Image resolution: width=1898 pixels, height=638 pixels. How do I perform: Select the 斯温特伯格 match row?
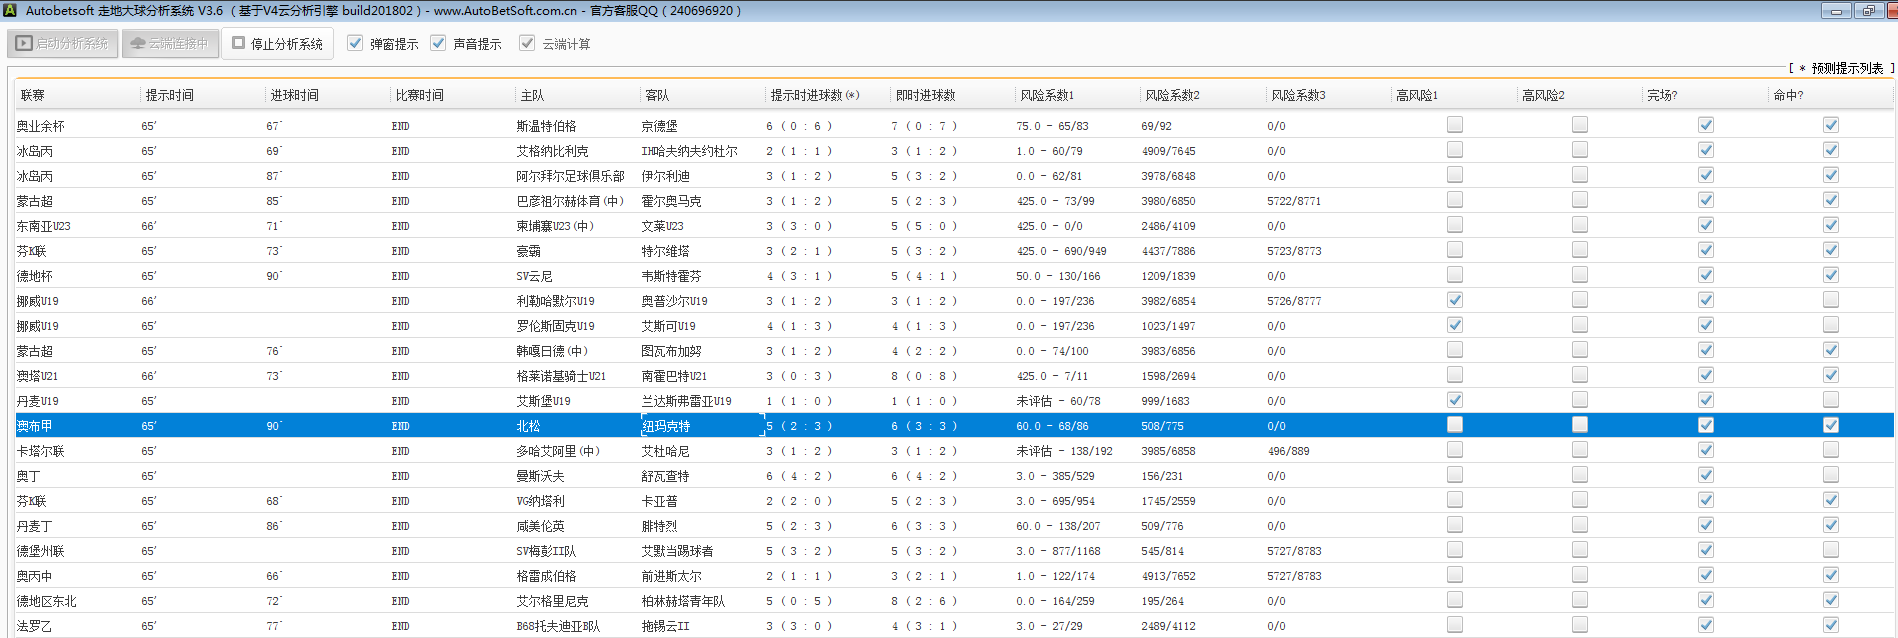pos(546,126)
